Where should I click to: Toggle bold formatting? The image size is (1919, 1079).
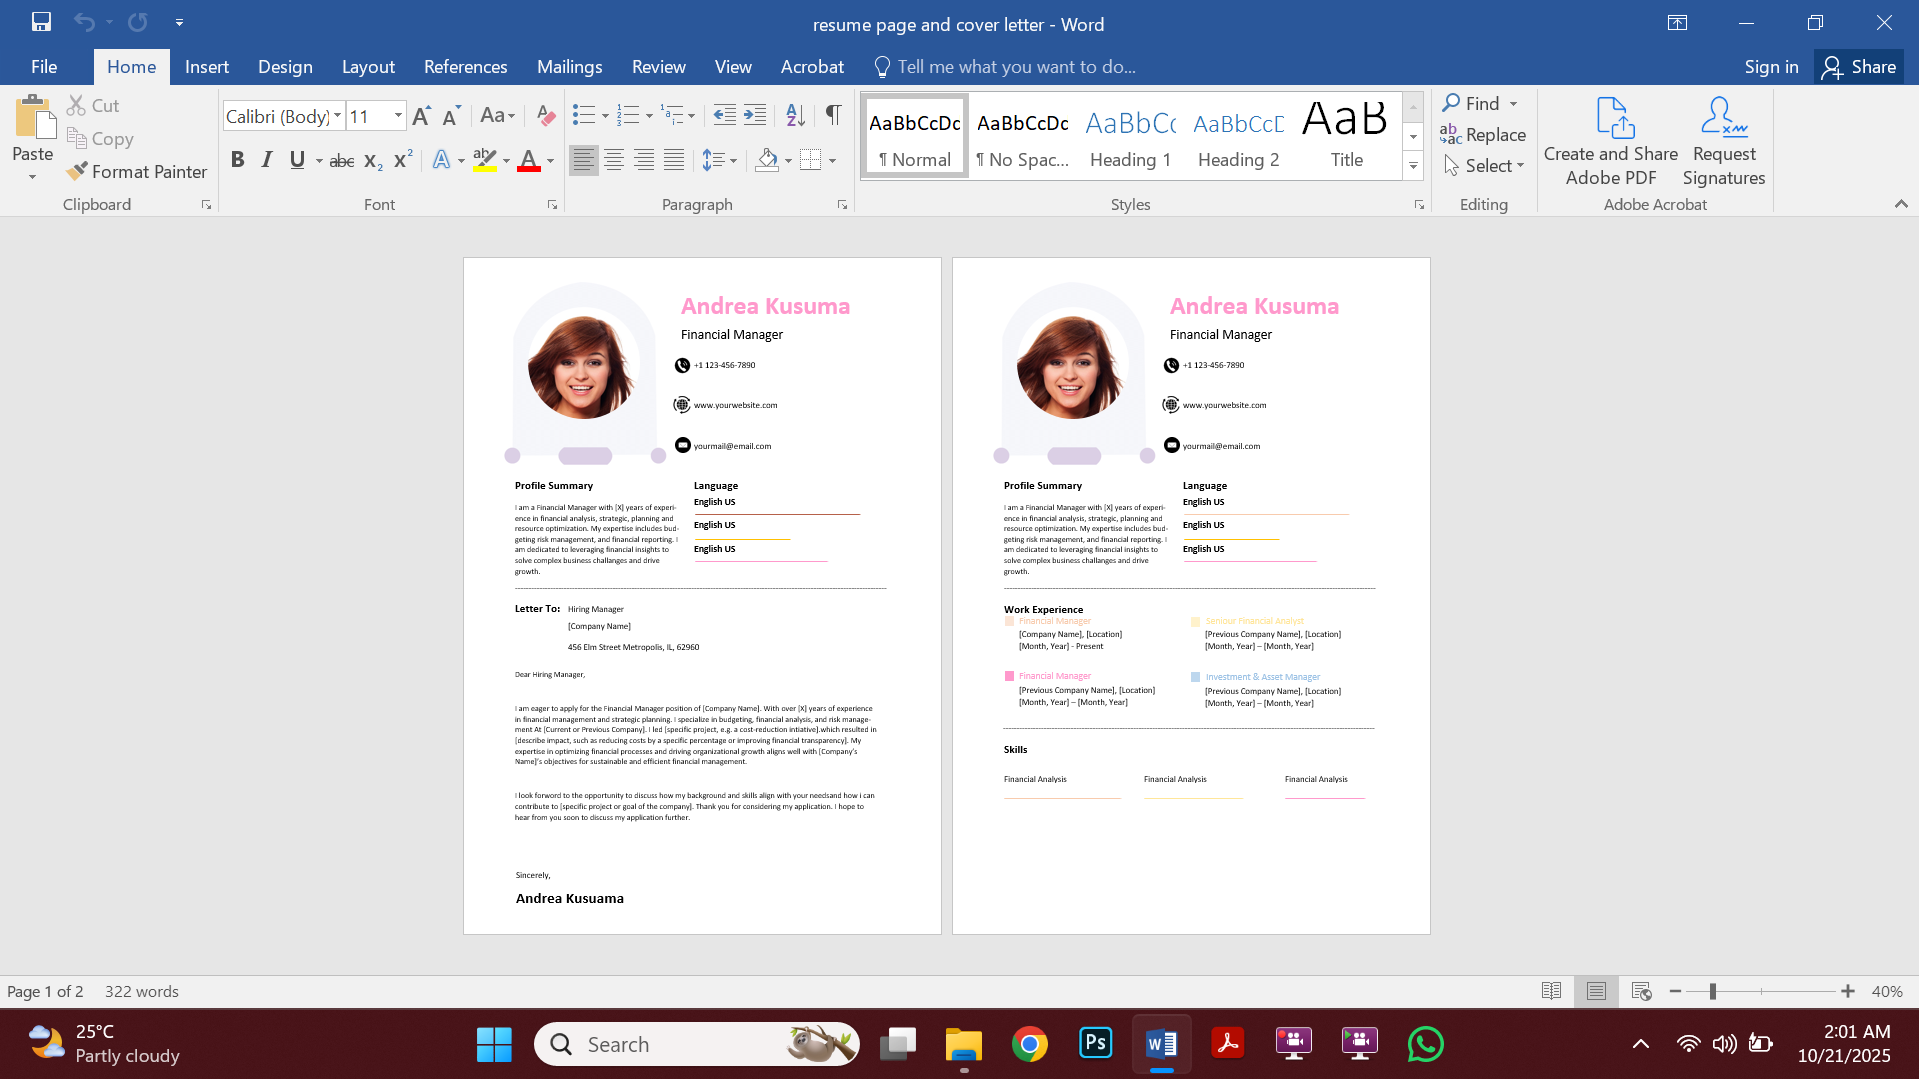(x=237, y=159)
